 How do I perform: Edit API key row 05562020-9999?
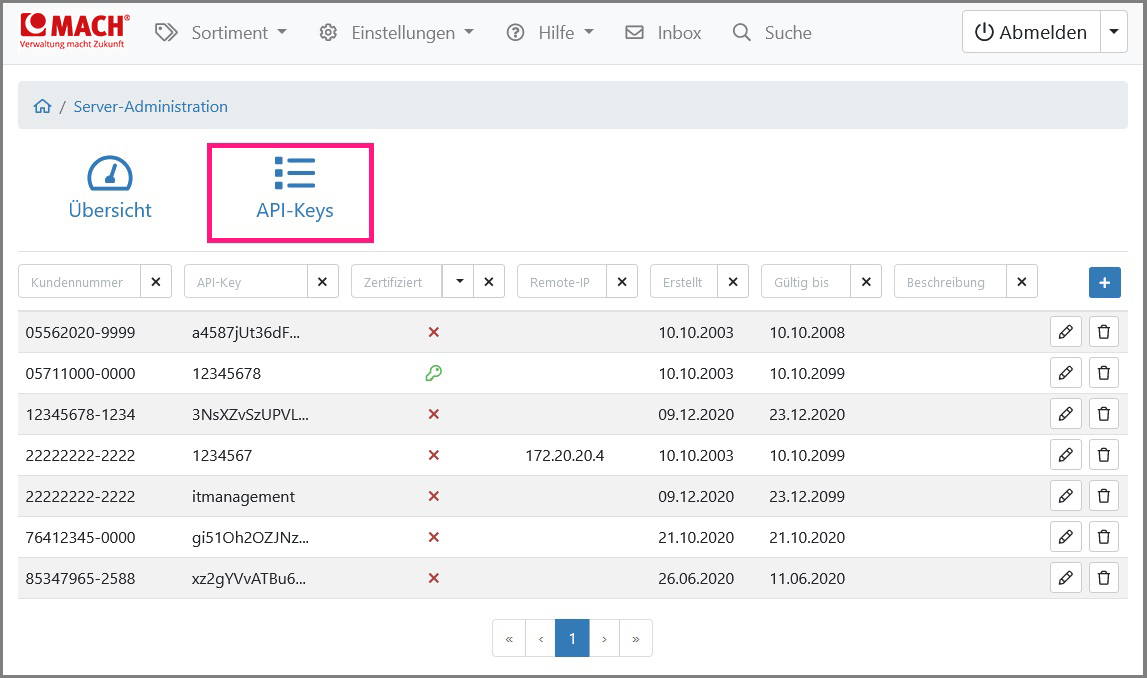[1066, 332]
